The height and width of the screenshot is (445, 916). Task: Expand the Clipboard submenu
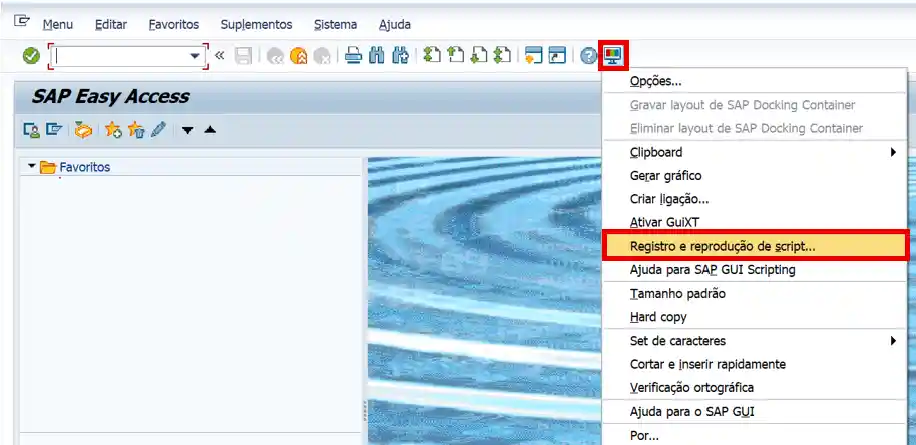[893, 152]
